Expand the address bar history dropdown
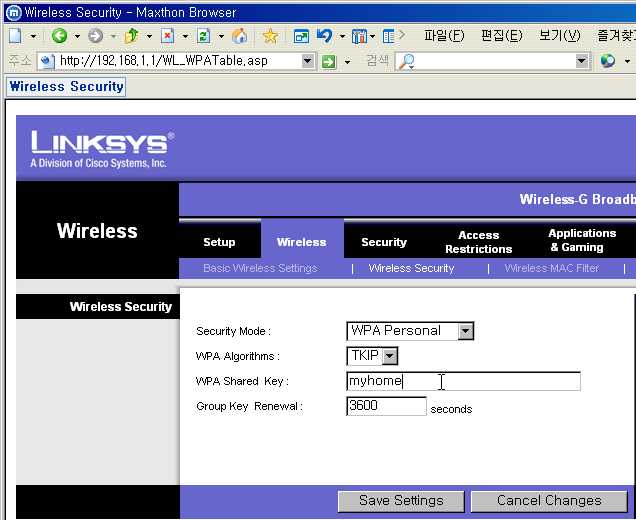 click(x=308, y=61)
